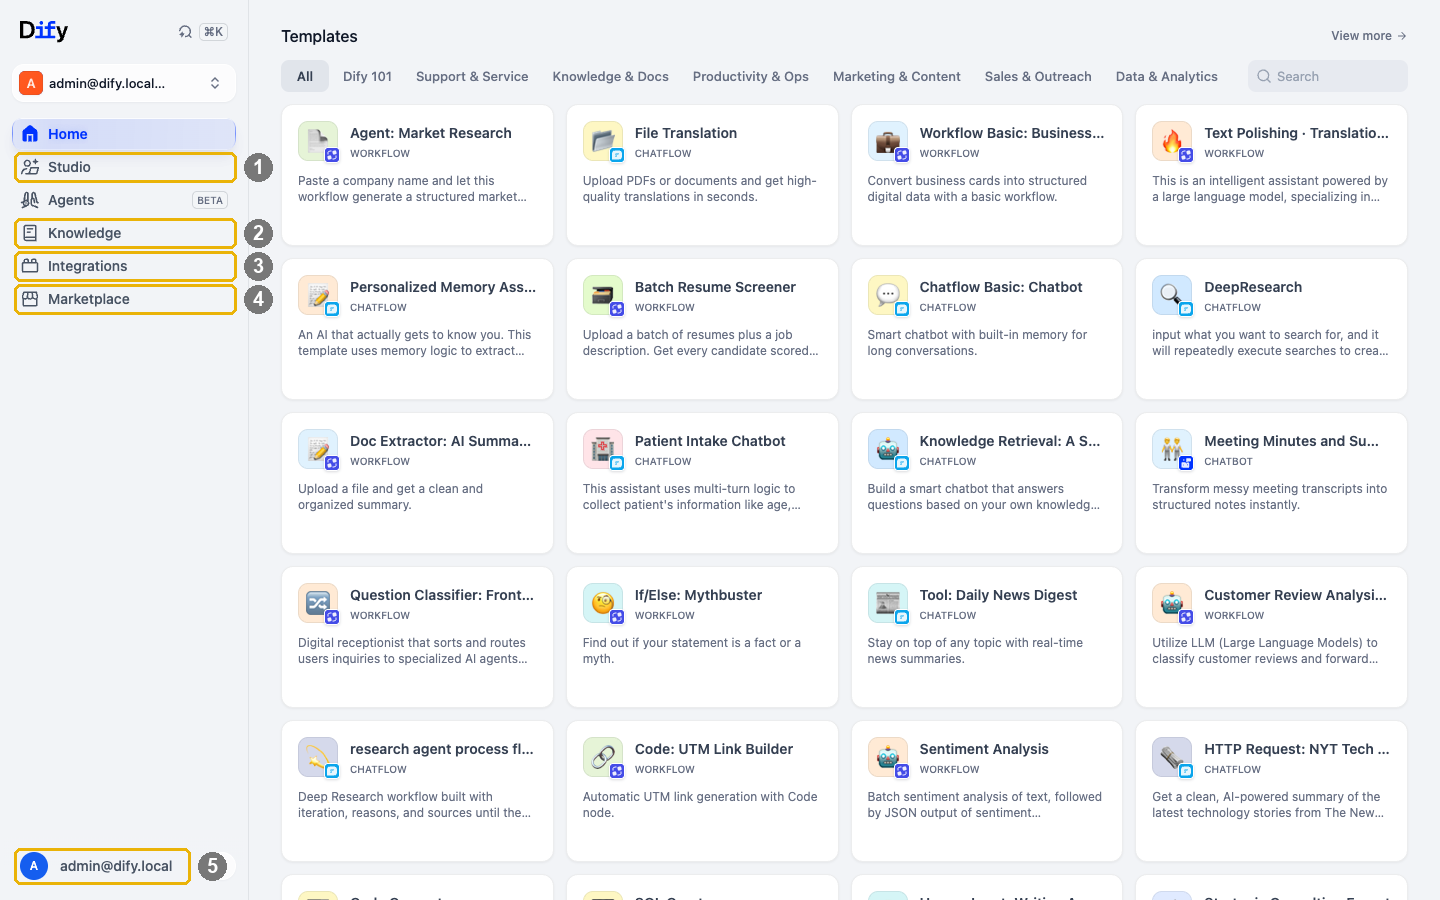This screenshot has height=900, width=1440.
Task: Click Knowledge Retrieval robot icon
Action: pos(888,449)
